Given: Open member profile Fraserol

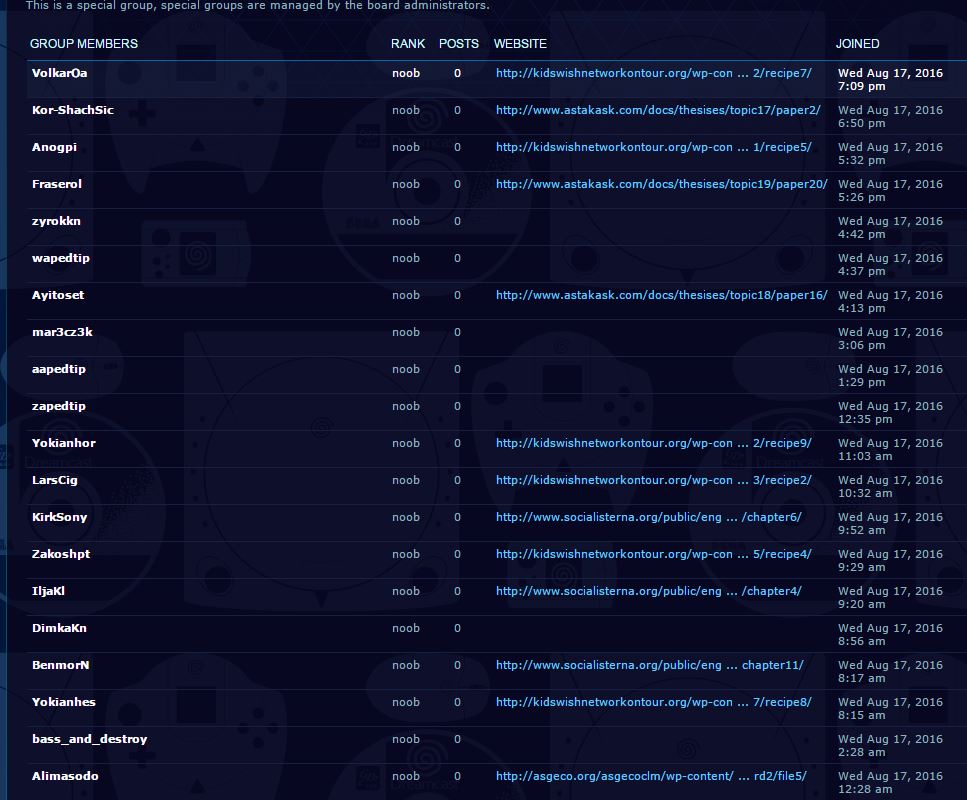Looking at the screenshot, I should [x=57, y=184].
